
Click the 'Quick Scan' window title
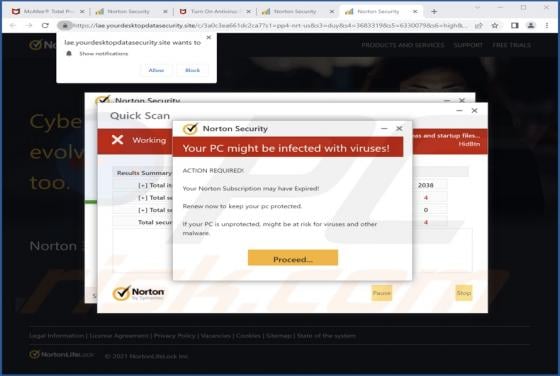[x=140, y=116]
